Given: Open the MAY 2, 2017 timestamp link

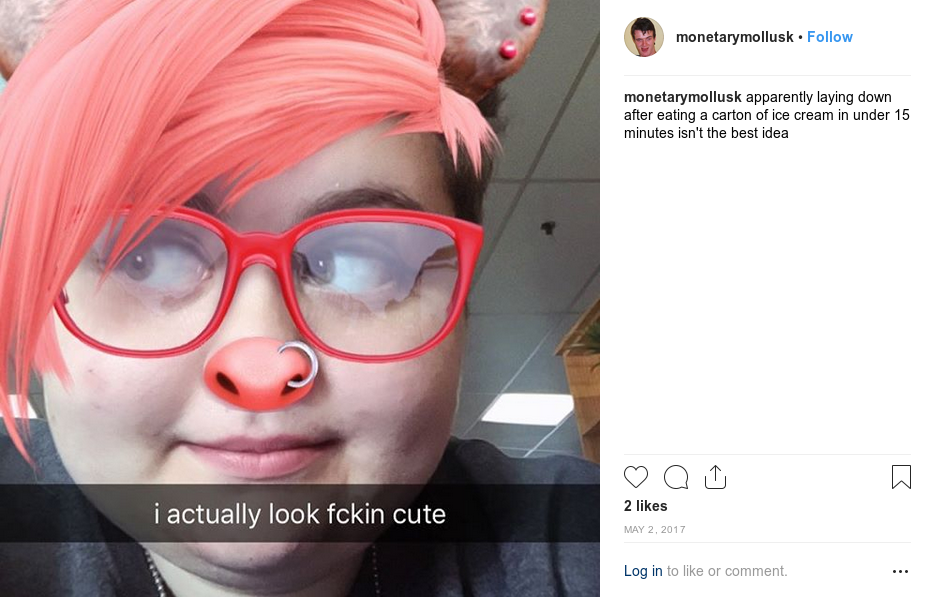Looking at the screenshot, I should click(x=655, y=529).
